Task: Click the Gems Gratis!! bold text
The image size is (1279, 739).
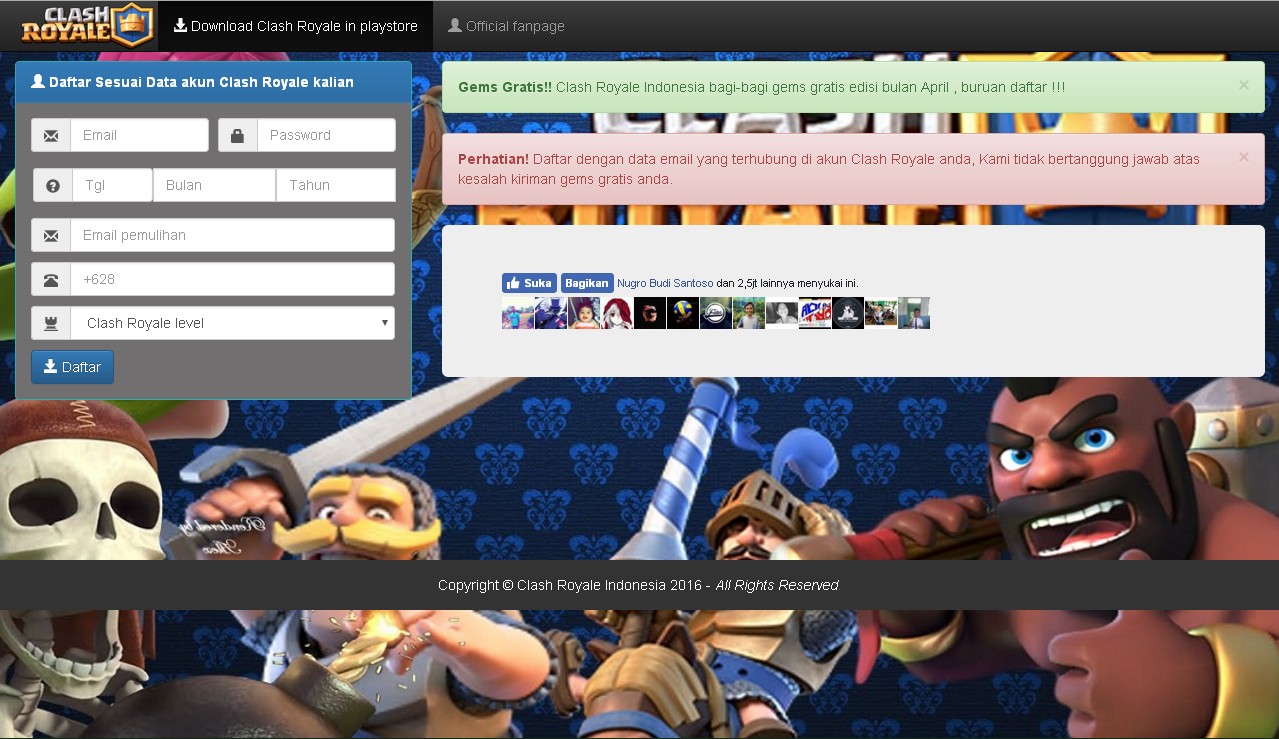Action: tap(505, 87)
